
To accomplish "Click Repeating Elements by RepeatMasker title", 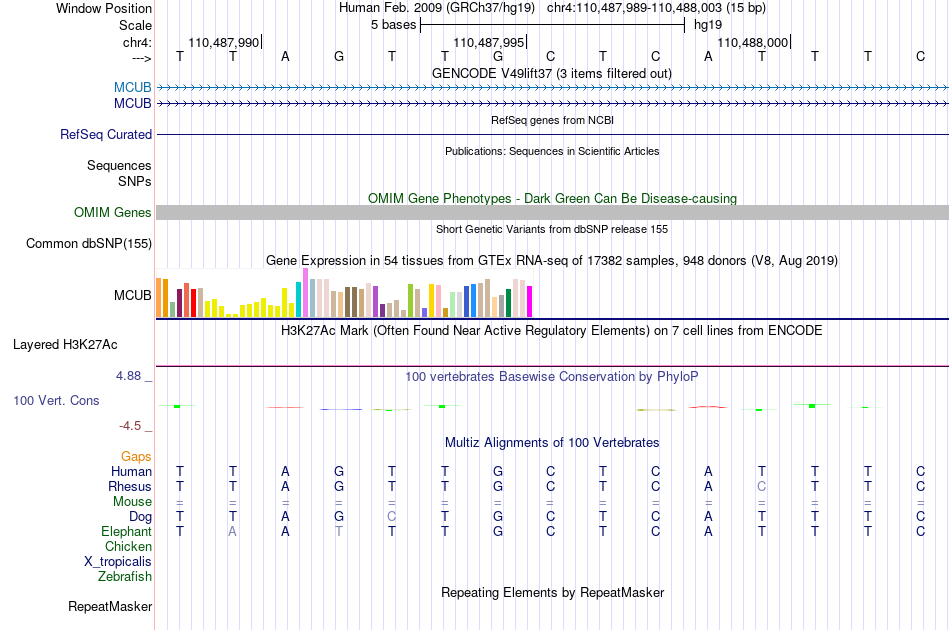I will (x=553, y=592).
